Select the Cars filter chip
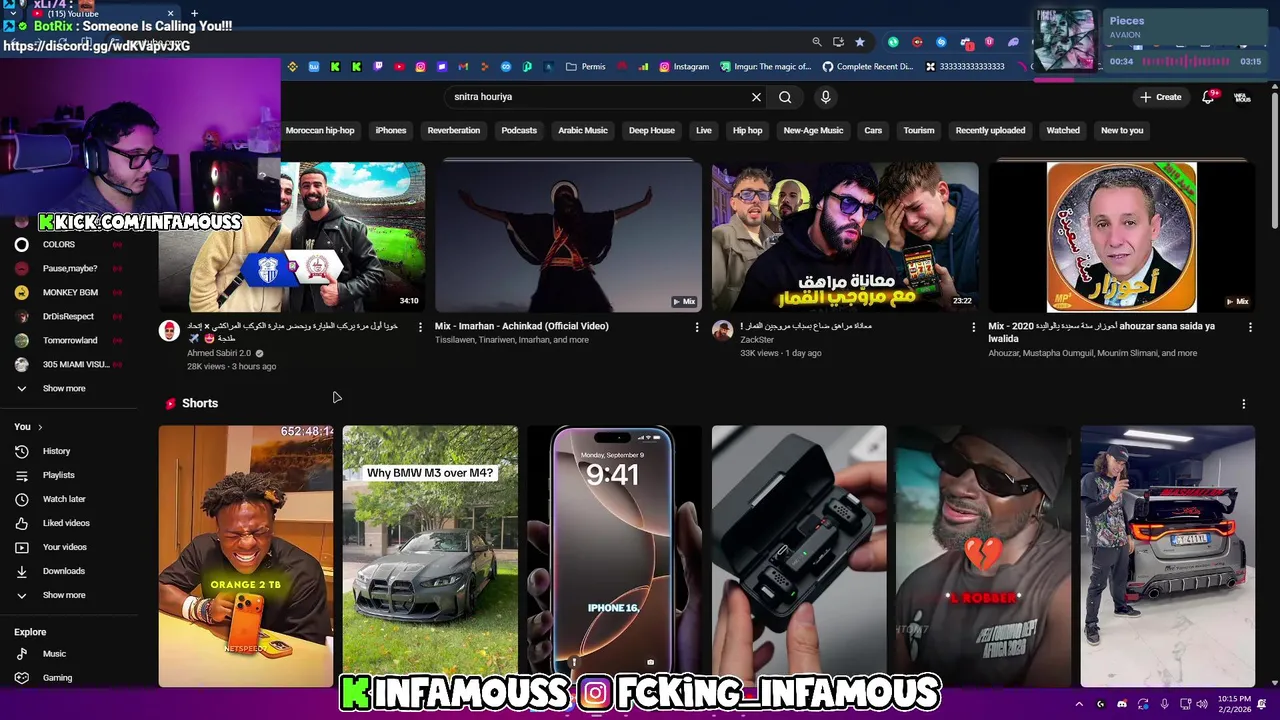The width and height of the screenshot is (1280, 720). [873, 130]
